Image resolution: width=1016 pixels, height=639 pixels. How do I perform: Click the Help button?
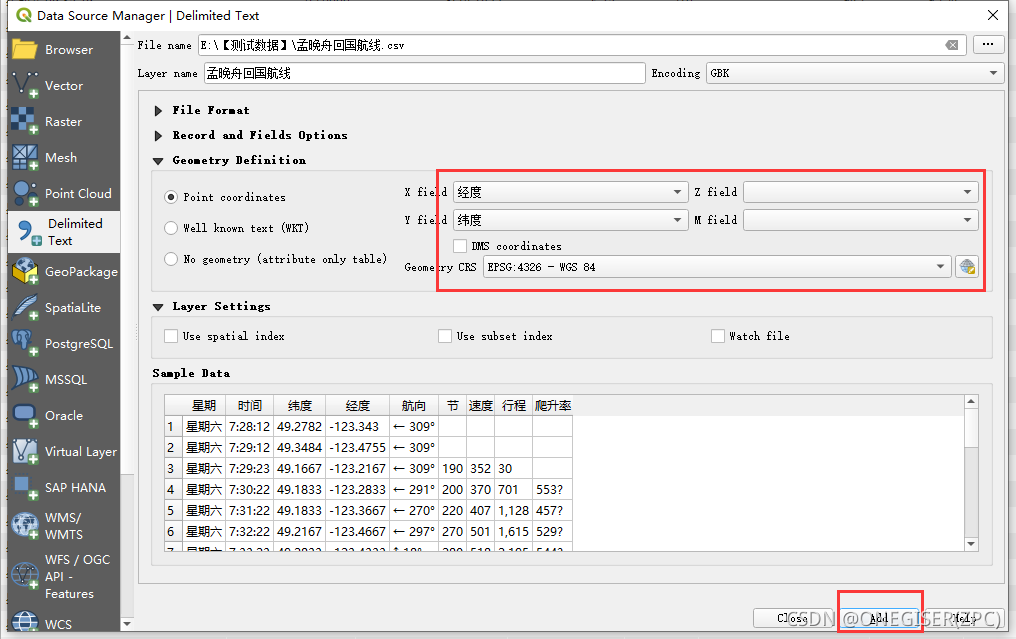tap(965, 618)
